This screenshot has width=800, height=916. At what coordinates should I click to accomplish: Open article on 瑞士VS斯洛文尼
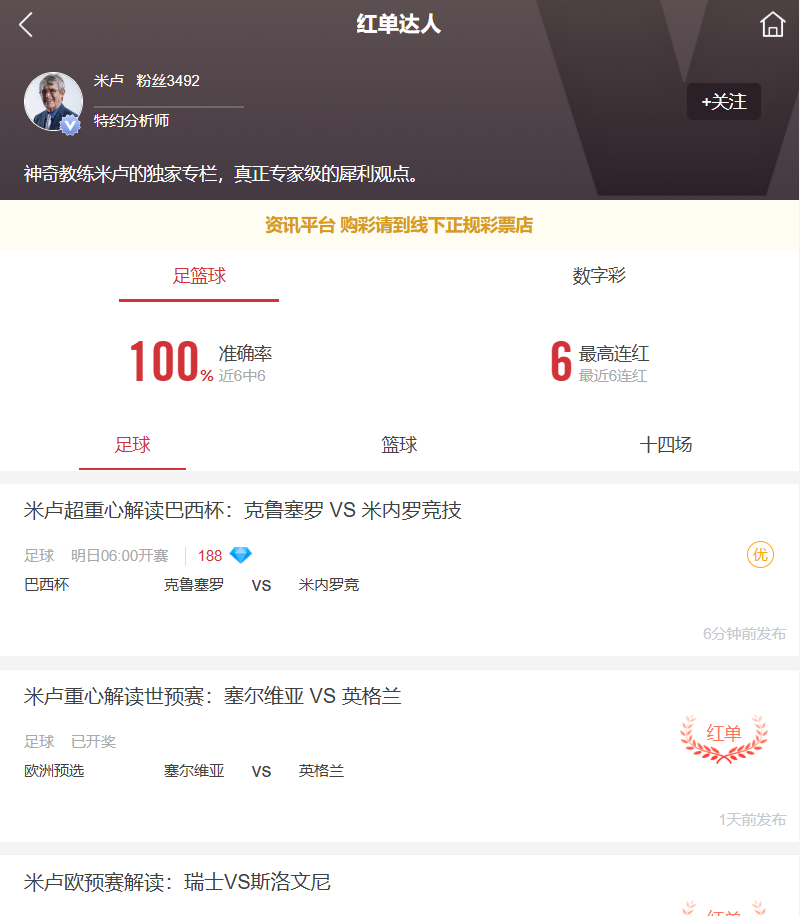178,882
